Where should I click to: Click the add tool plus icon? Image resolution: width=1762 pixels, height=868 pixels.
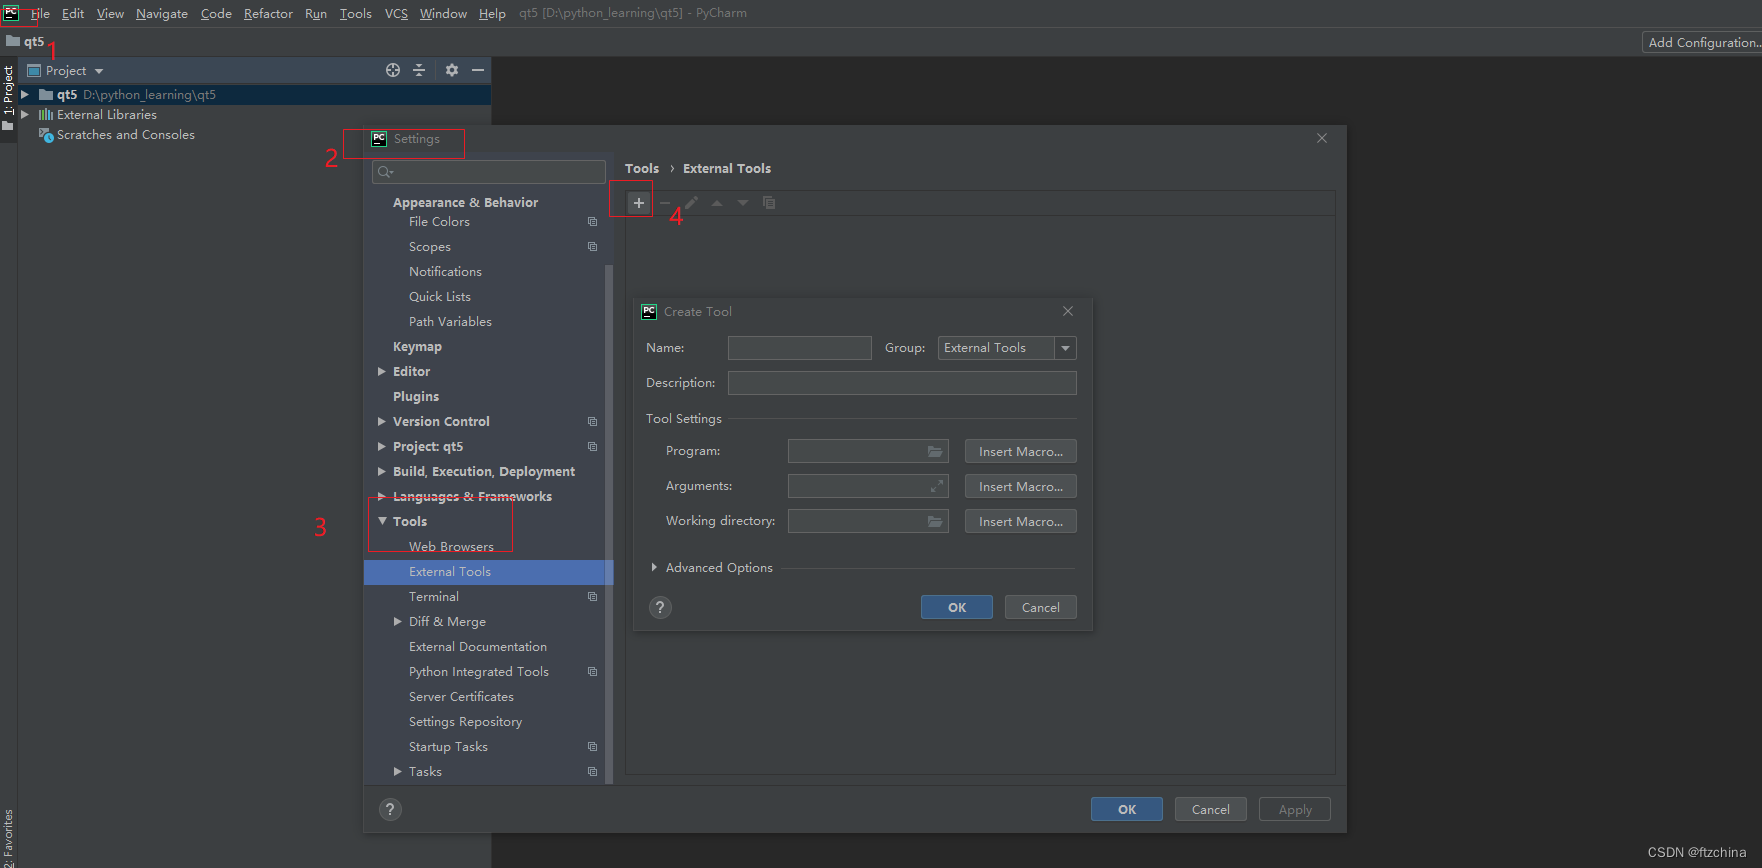[639, 203]
